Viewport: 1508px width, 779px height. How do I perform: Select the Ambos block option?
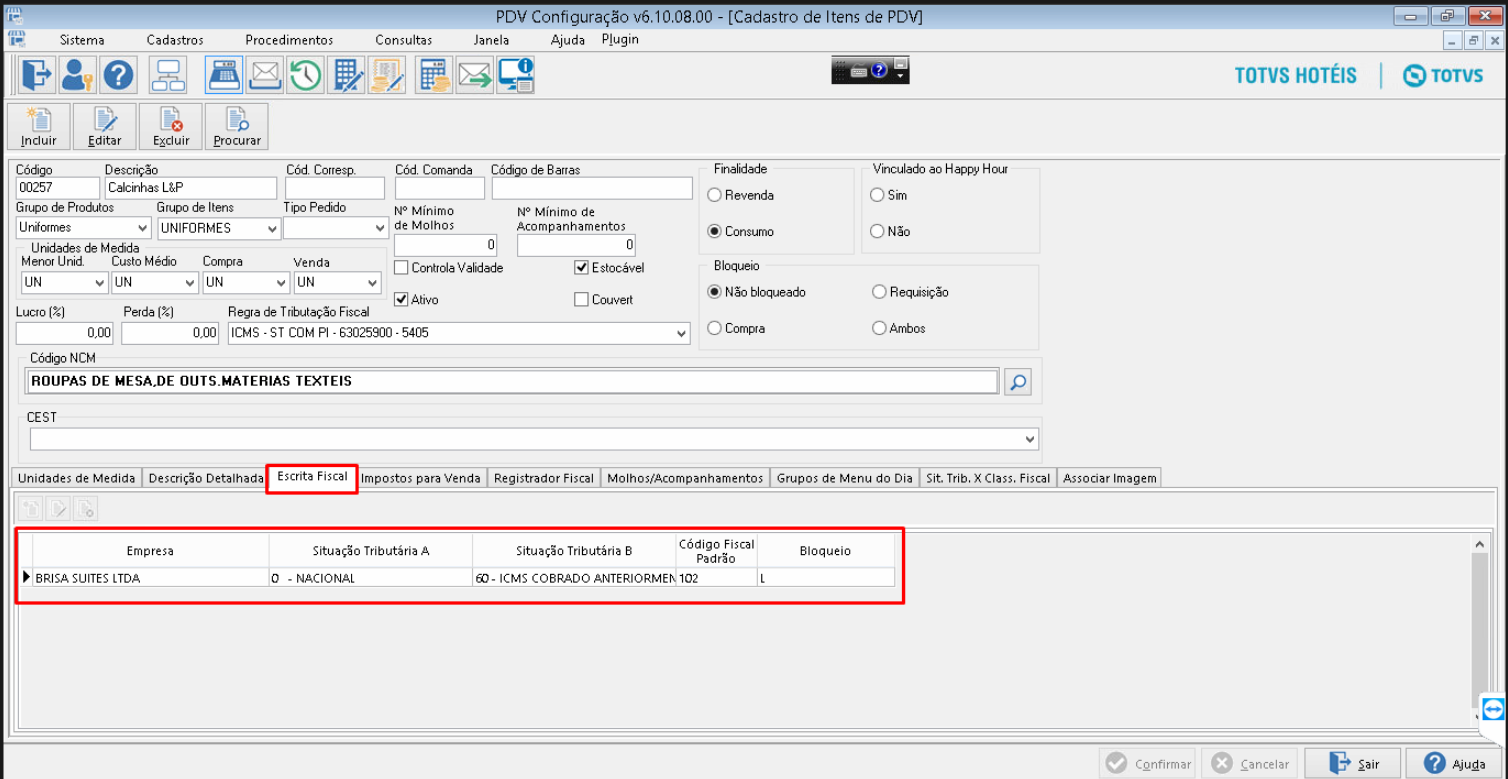tap(879, 328)
